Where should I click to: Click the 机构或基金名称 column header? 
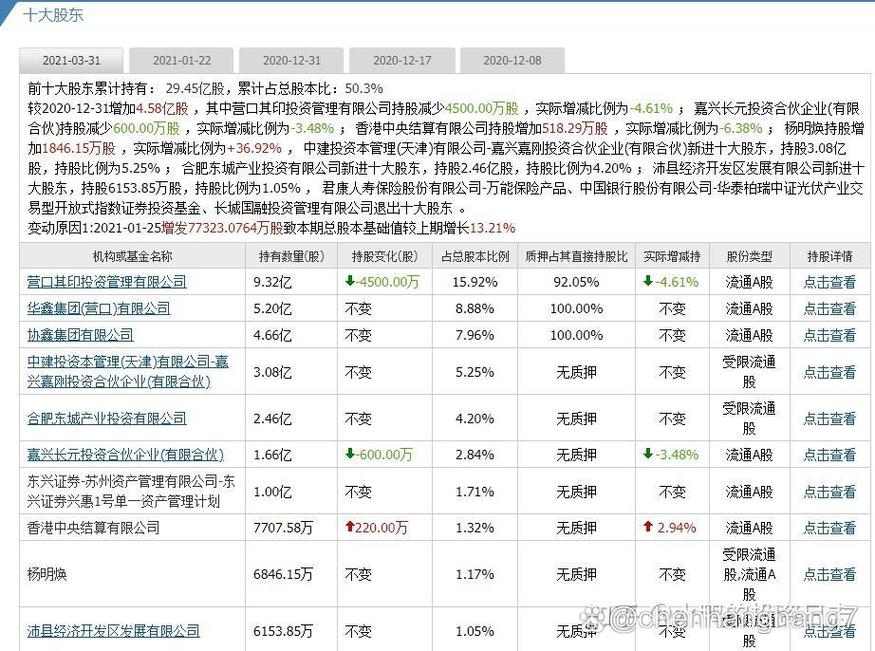[x=132, y=256]
